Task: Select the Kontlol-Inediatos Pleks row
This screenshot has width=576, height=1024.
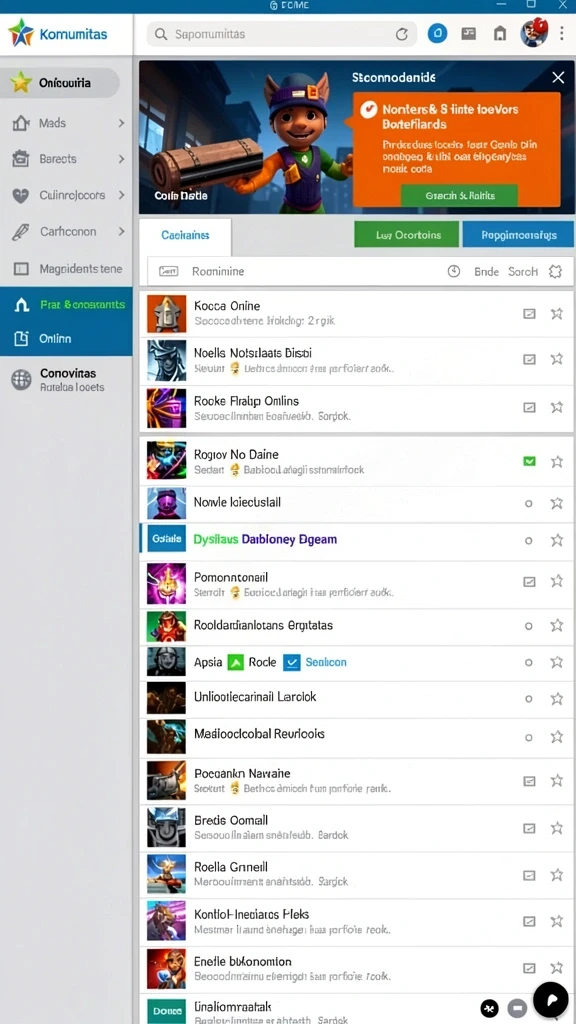Action: [357, 921]
